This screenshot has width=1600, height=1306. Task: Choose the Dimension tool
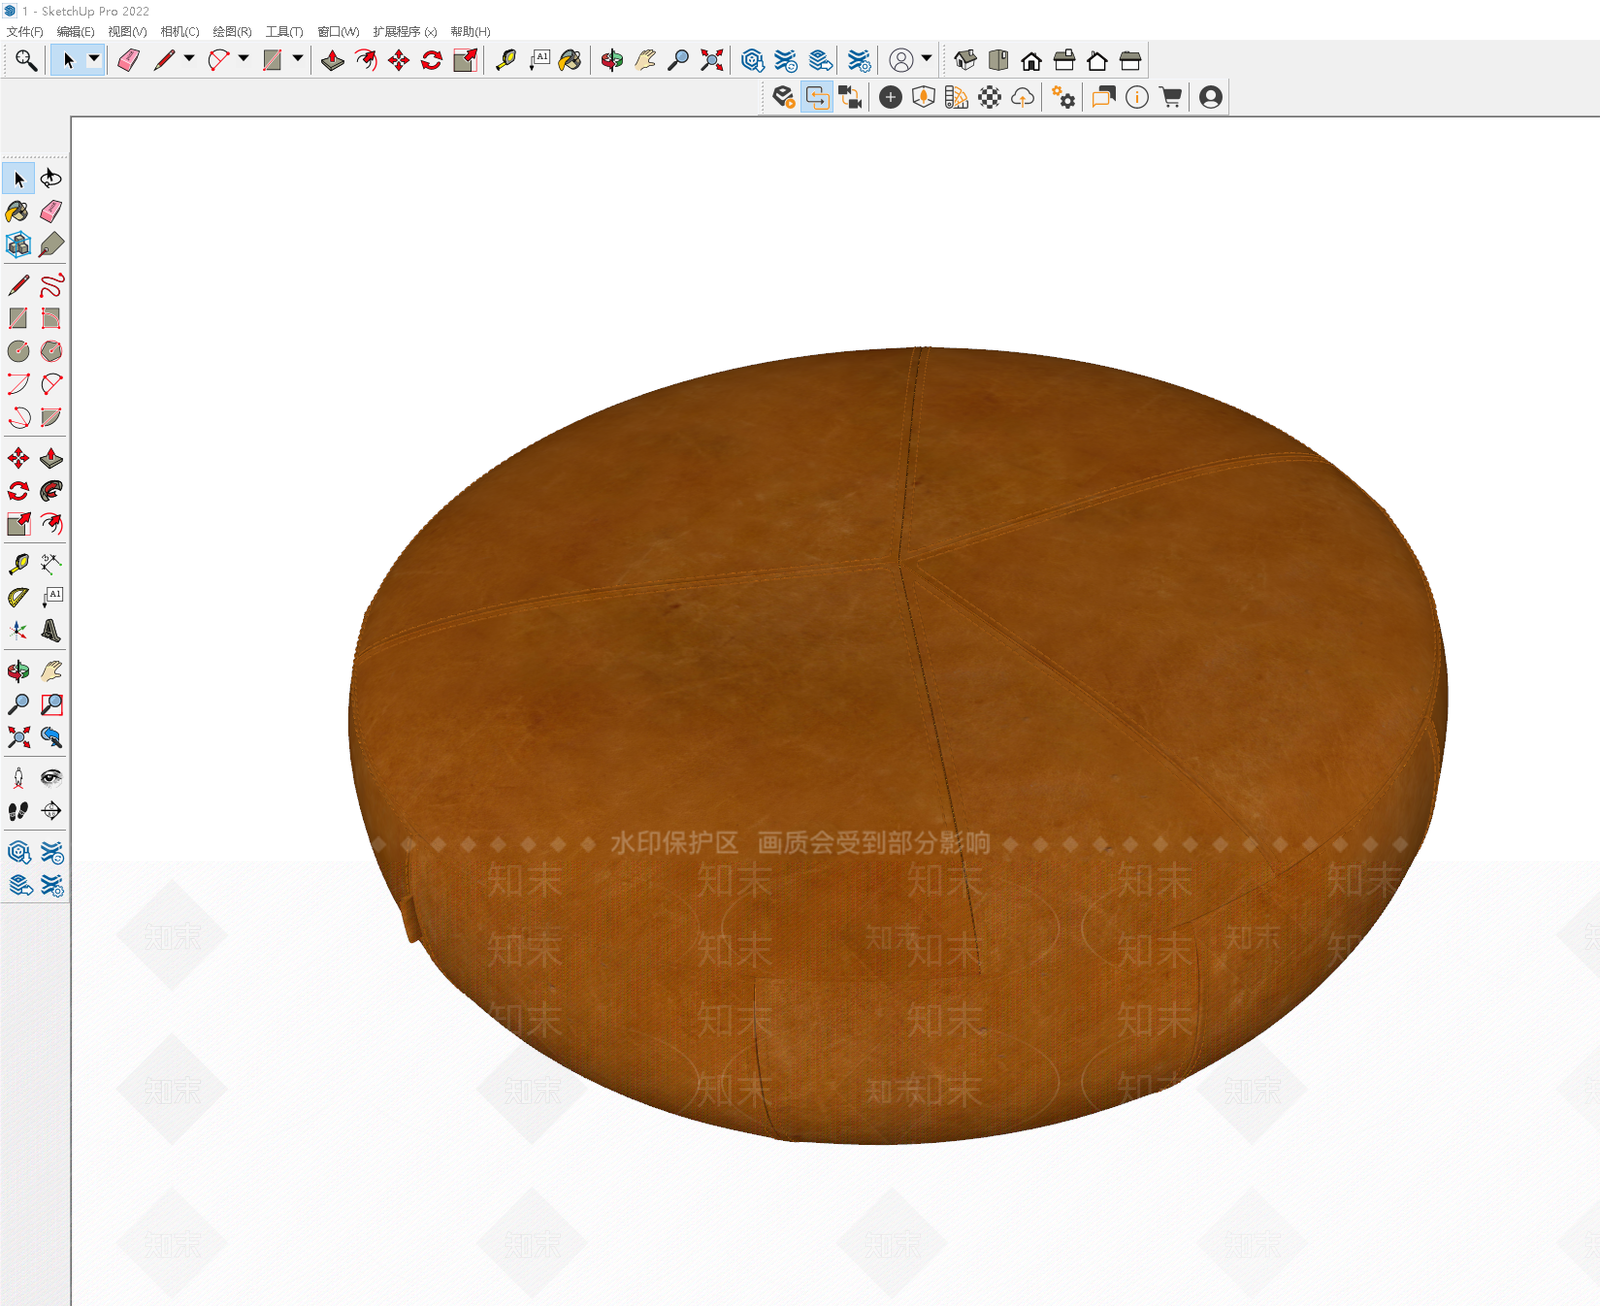(51, 565)
